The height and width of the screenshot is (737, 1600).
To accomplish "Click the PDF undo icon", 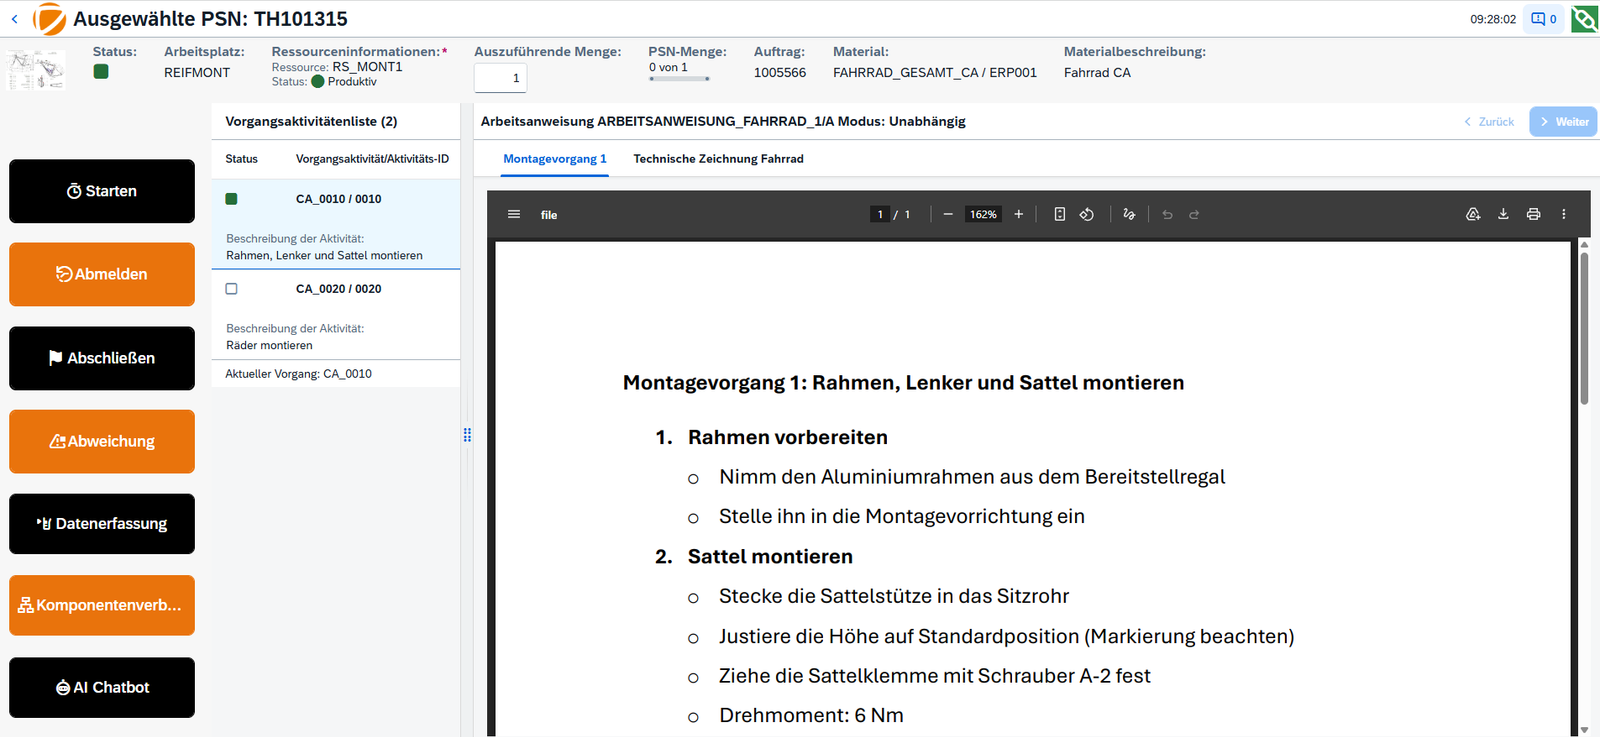I will pos(1167,214).
